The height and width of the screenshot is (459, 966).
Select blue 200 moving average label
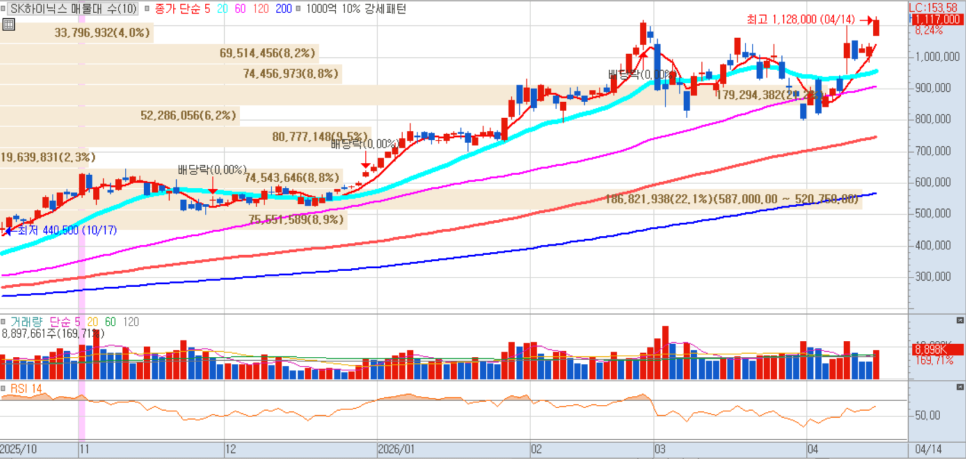click(x=286, y=10)
